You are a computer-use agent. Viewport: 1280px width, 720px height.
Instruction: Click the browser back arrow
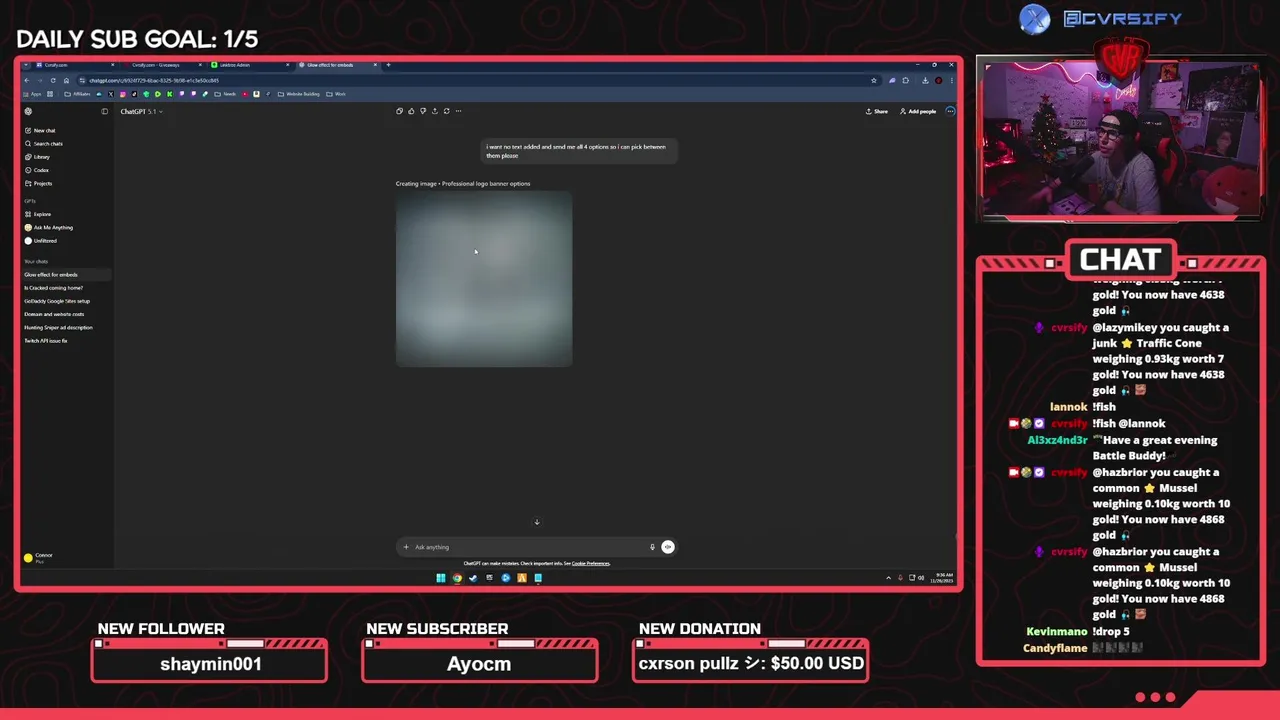point(28,80)
